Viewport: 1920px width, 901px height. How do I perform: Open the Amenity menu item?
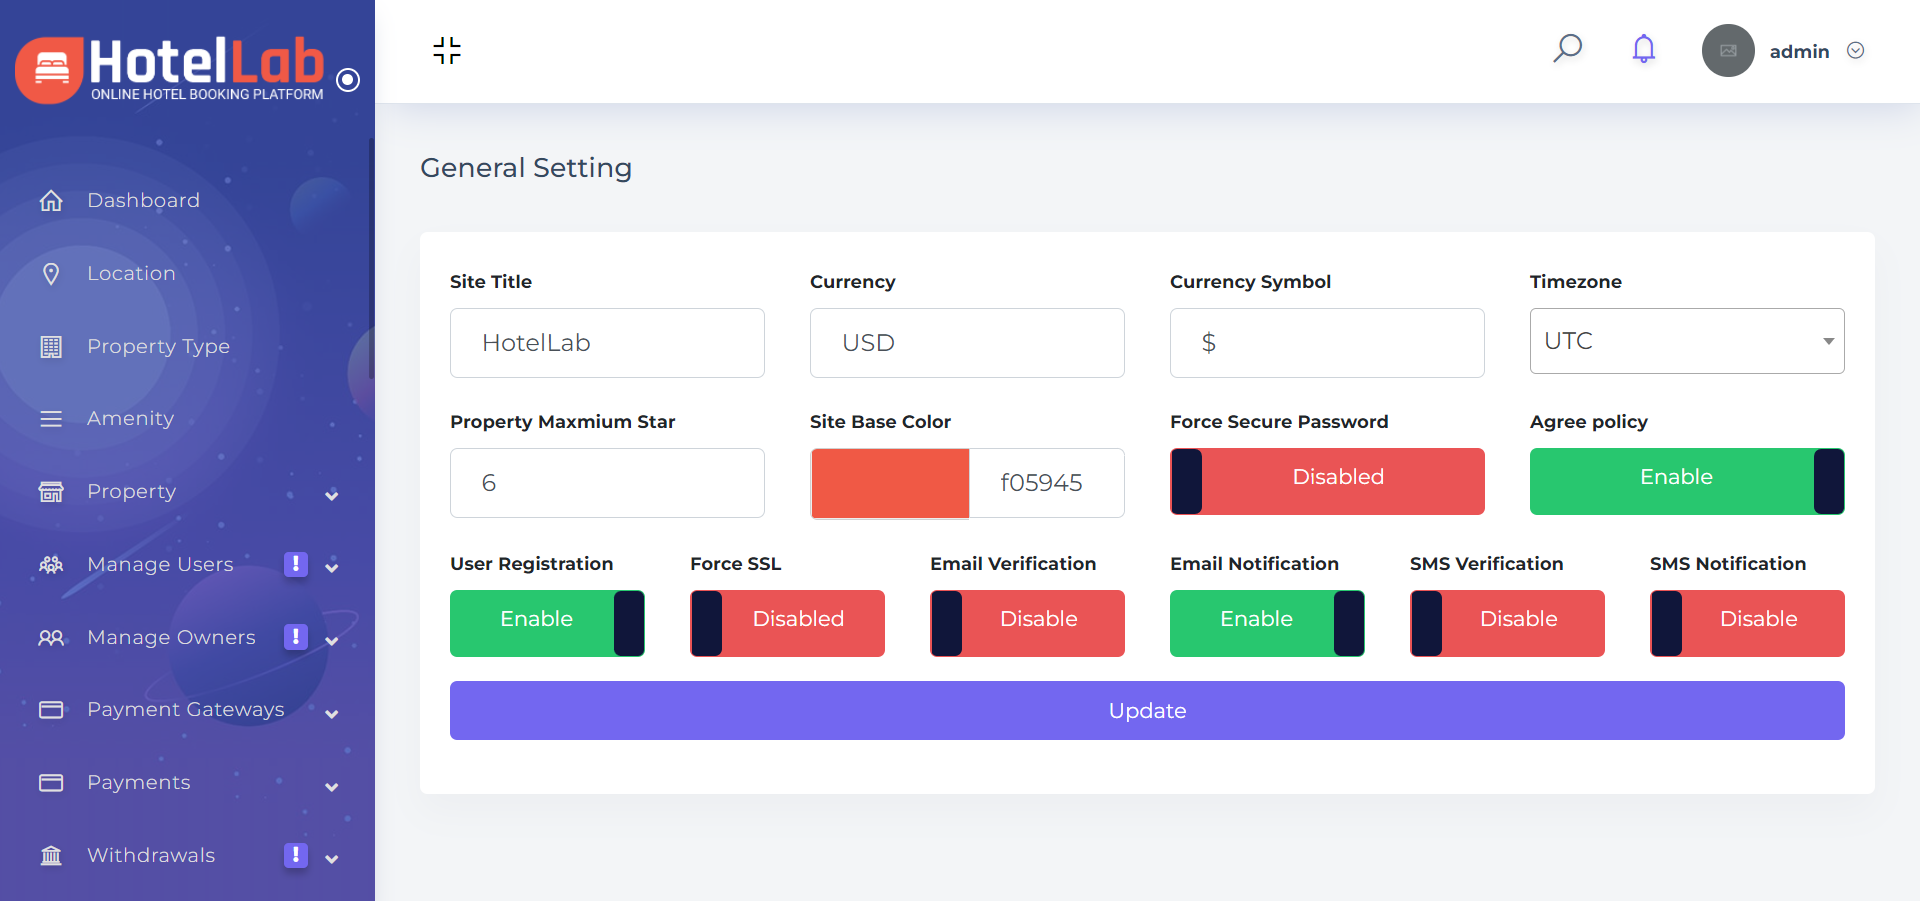130,419
